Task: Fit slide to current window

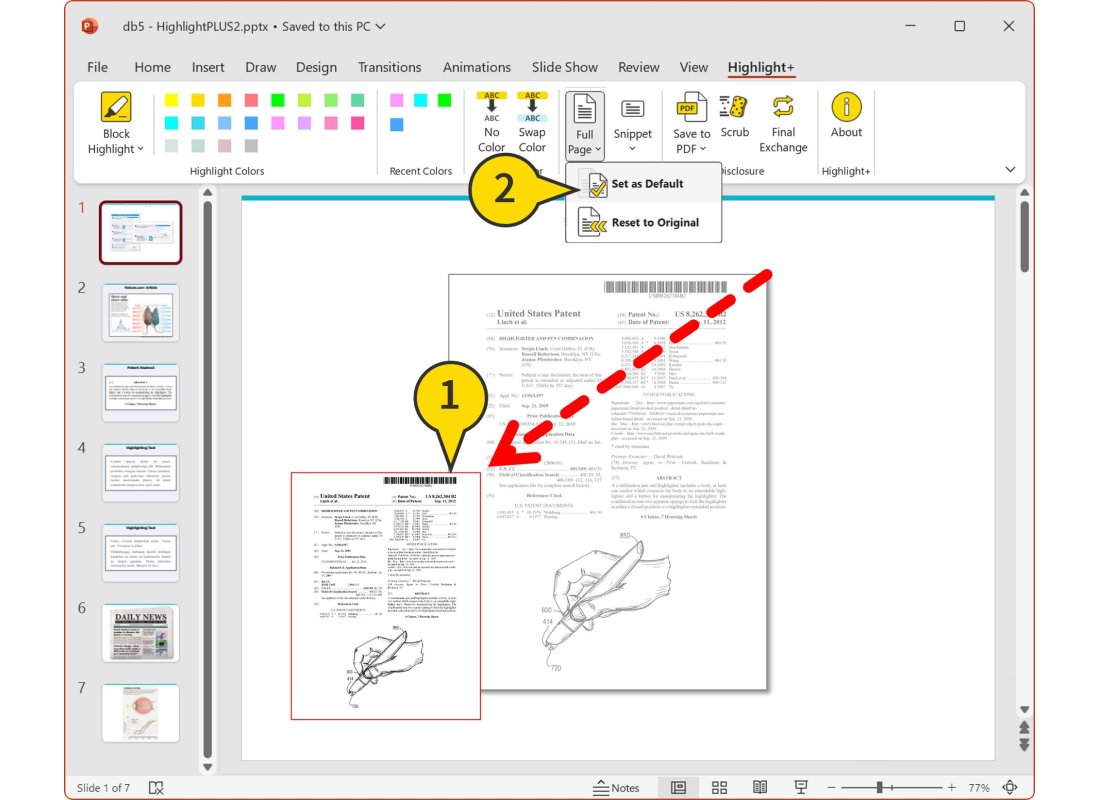Action: pos(1010,787)
